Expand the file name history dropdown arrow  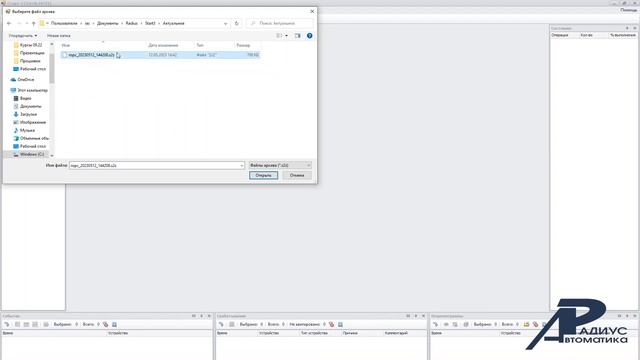242,165
